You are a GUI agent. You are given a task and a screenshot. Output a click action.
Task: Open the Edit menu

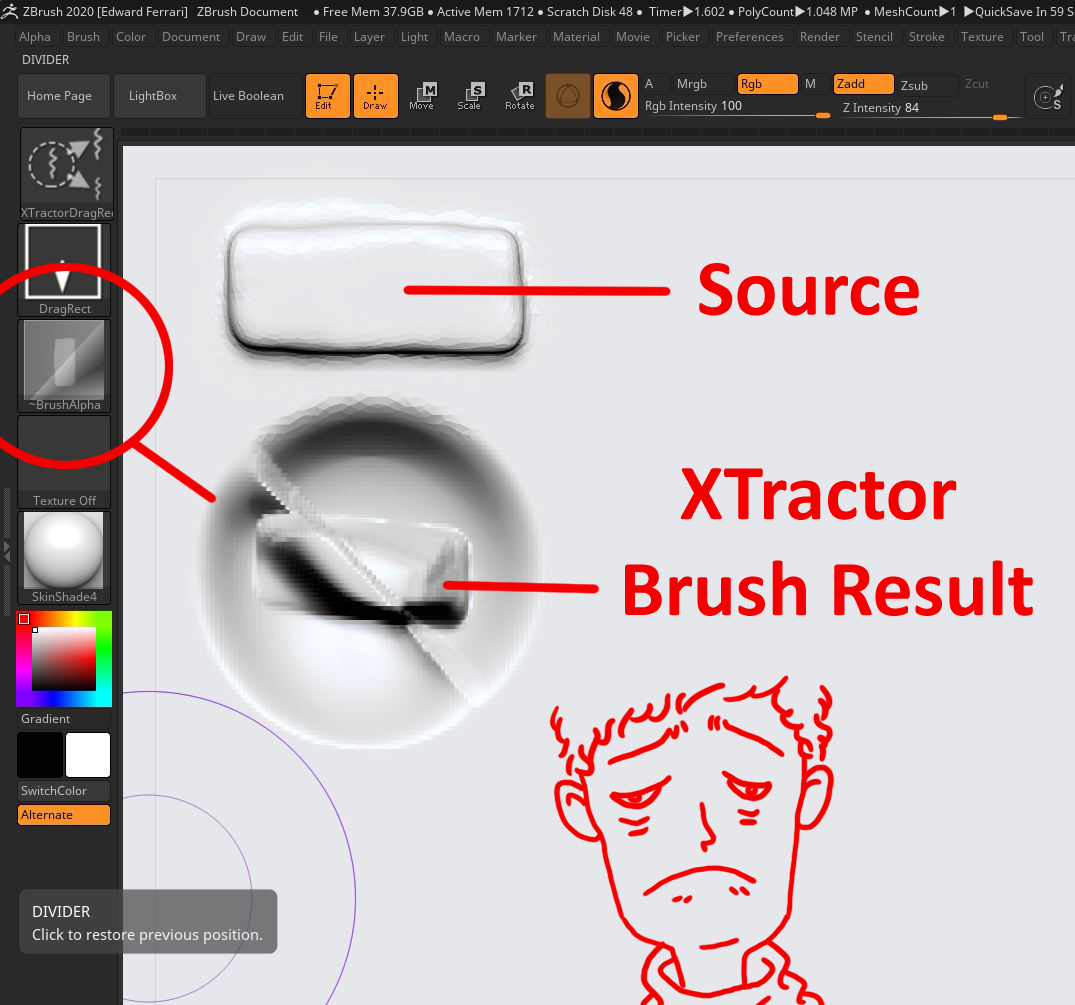pyautogui.click(x=293, y=37)
